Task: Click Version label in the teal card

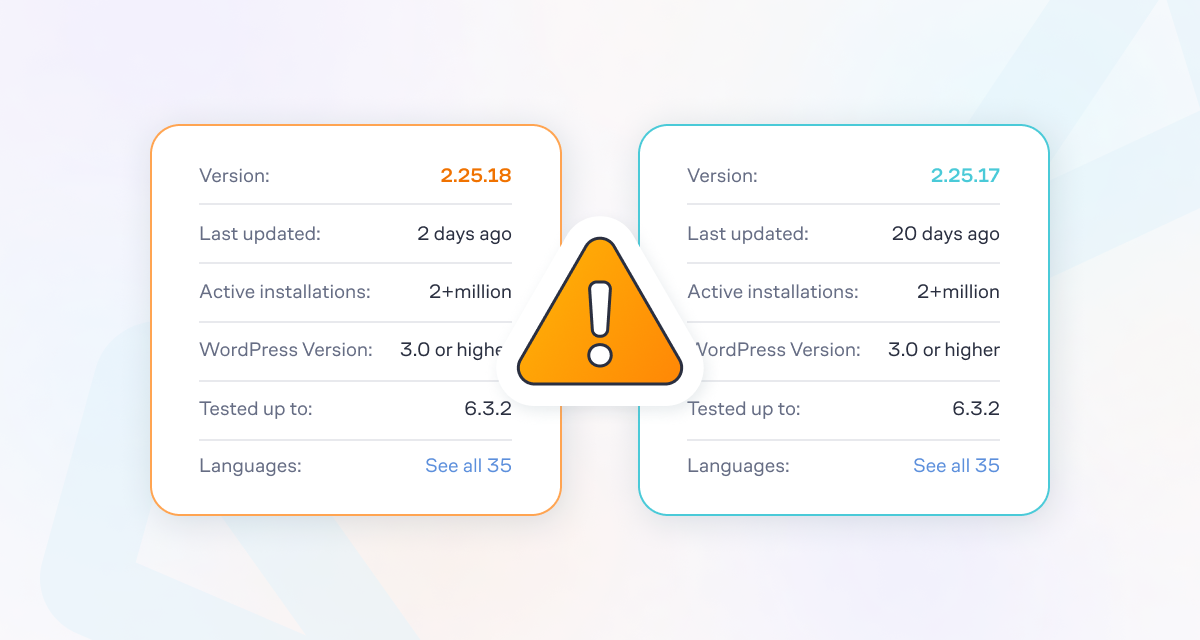Action: pyautogui.click(x=723, y=176)
